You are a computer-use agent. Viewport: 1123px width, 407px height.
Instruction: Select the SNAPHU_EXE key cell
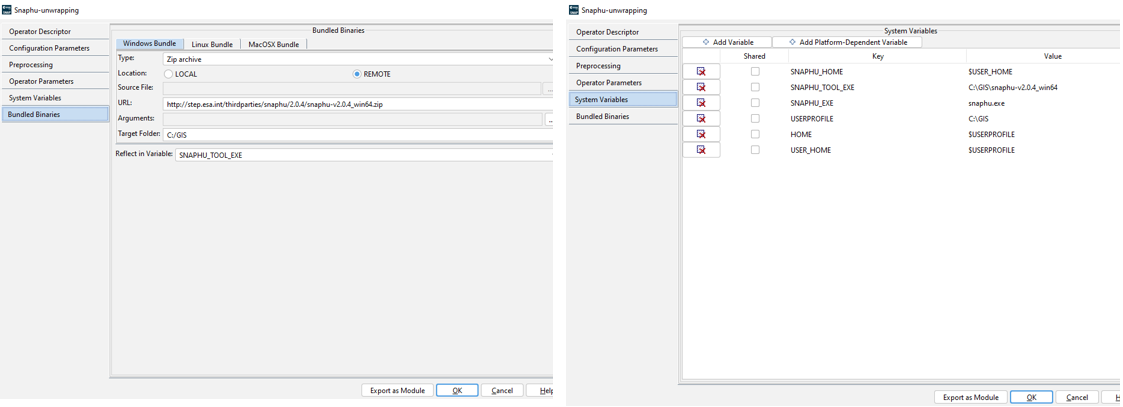coord(877,103)
